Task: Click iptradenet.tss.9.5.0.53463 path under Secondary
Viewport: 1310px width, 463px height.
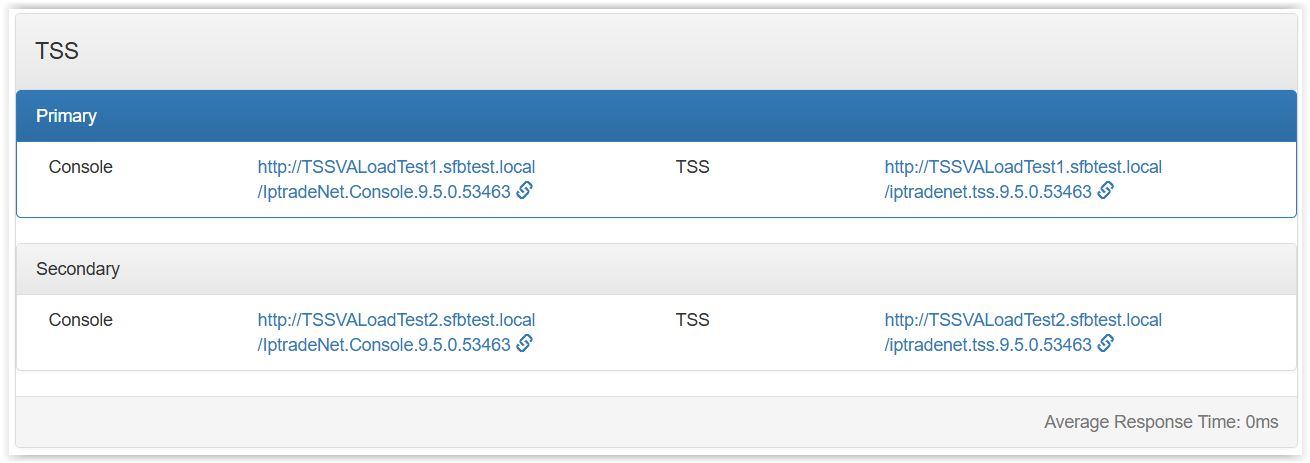Action: point(988,345)
